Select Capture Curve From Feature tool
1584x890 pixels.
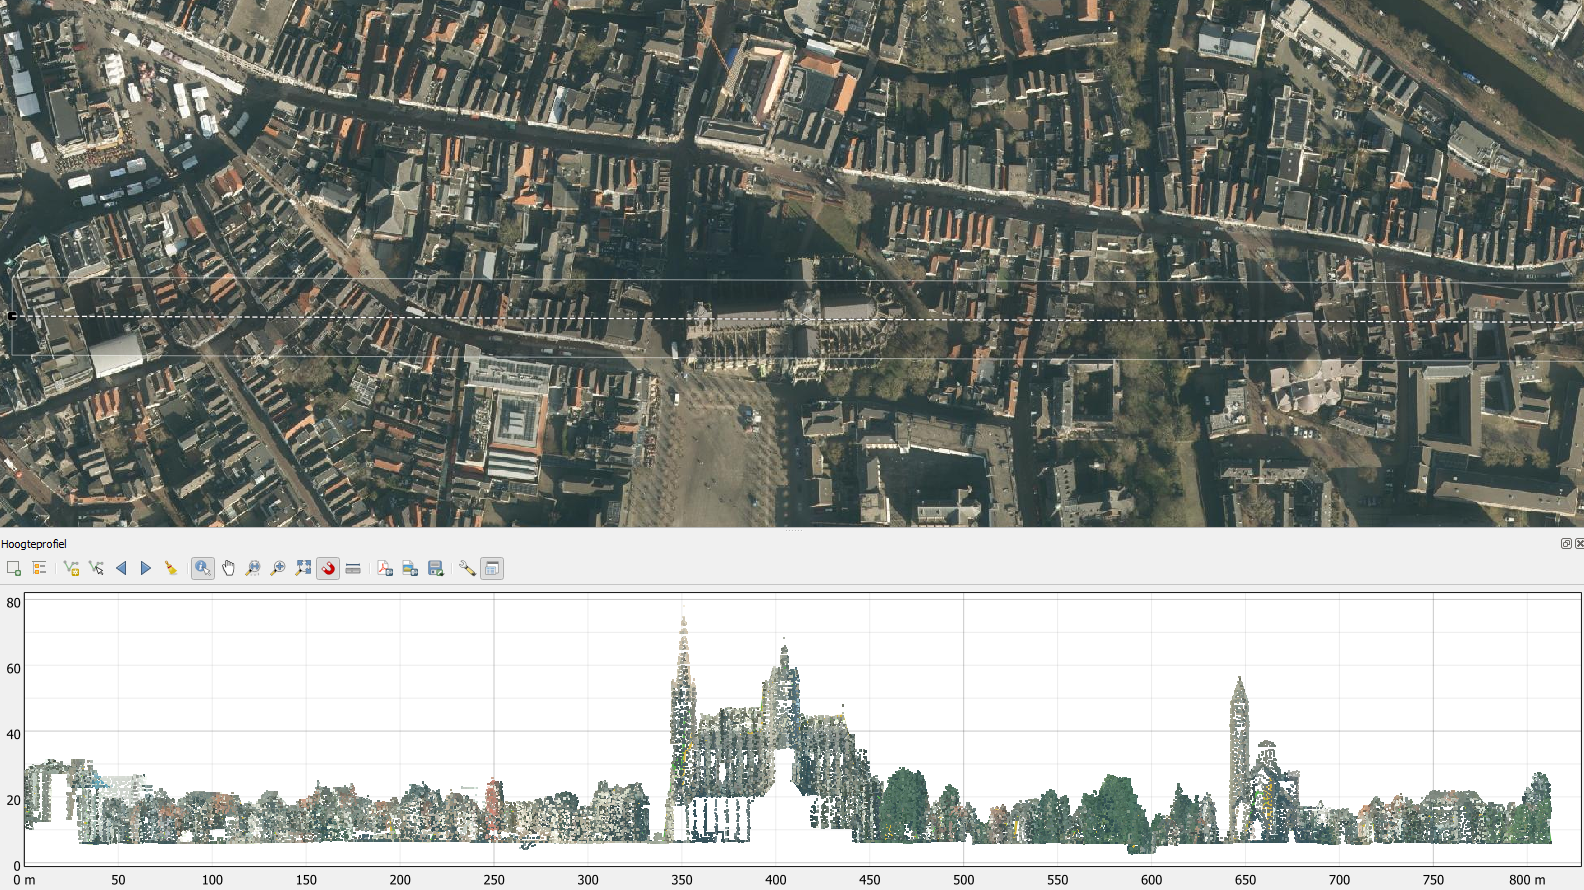click(x=96, y=568)
